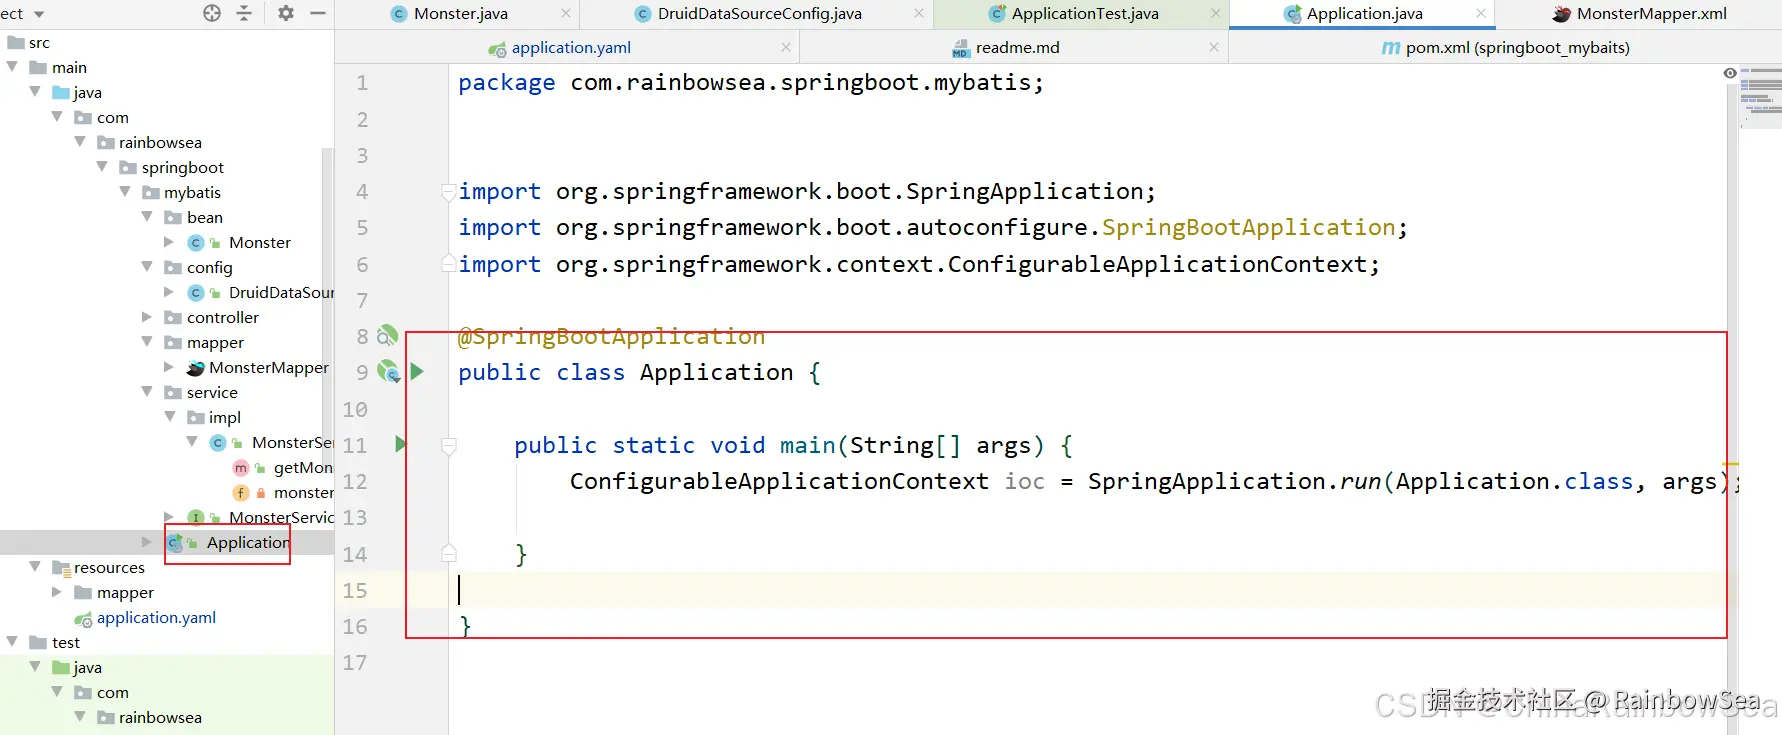Click the monster field icon
This screenshot has height=735, width=1782.
(241, 493)
